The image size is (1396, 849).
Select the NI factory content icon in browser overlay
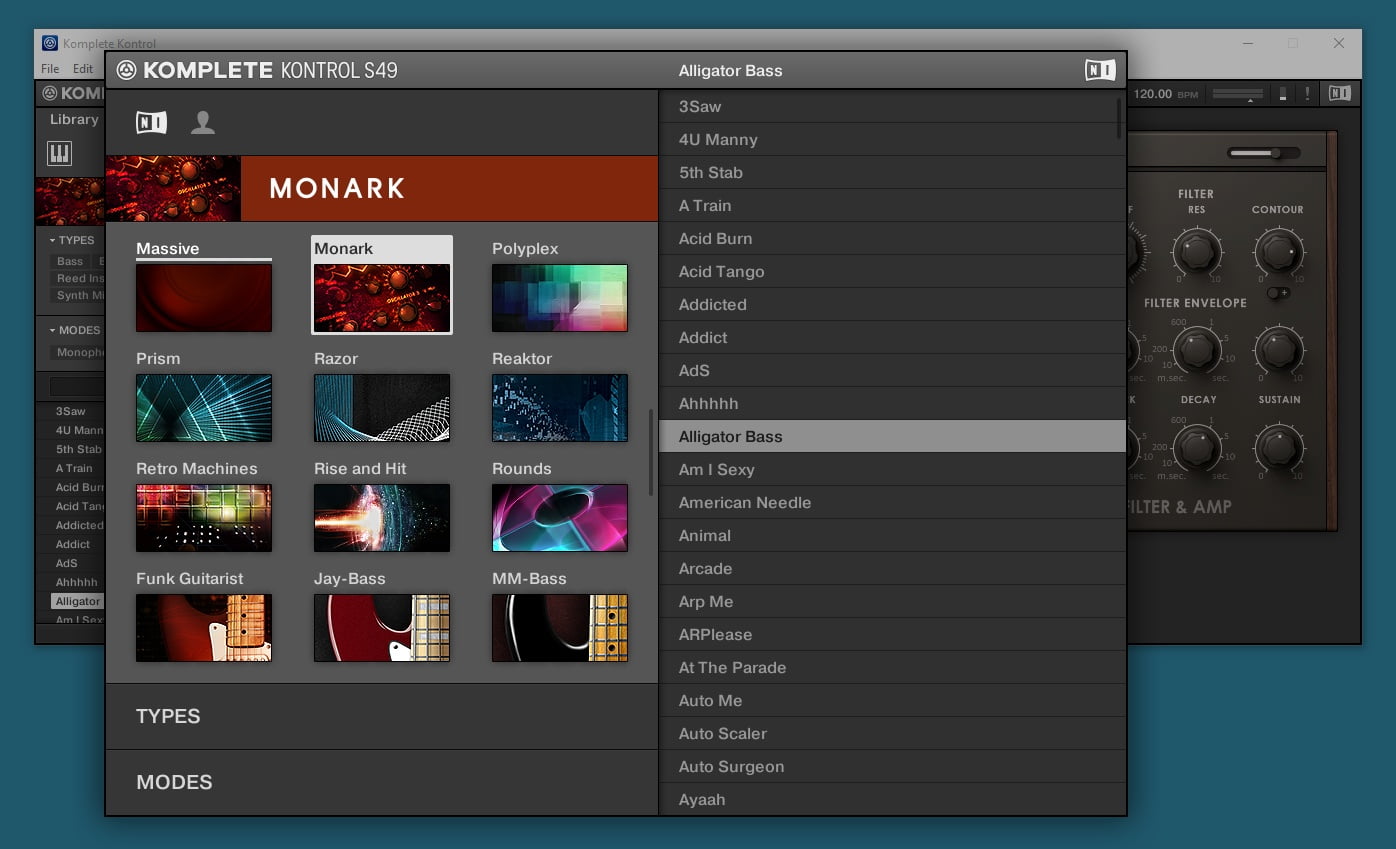[x=151, y=122]
